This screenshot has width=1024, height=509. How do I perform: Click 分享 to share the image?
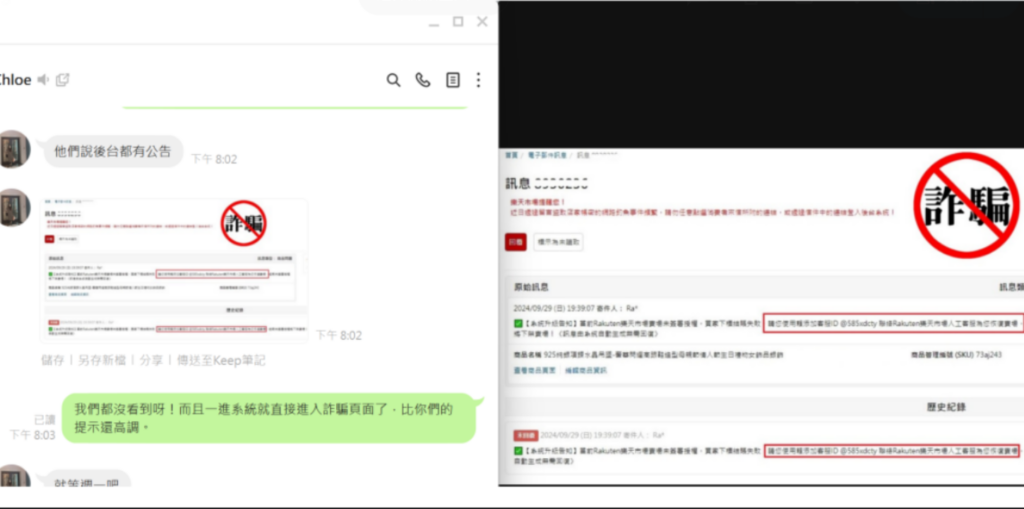tap(150, 360)
